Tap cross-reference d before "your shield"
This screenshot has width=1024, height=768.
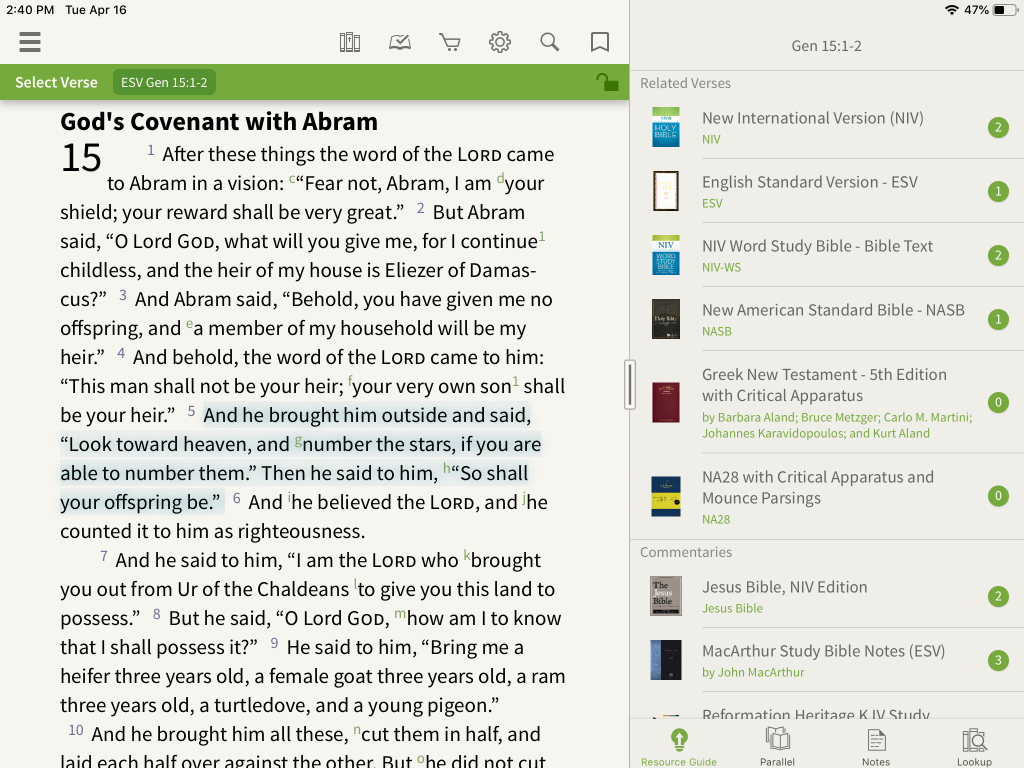(500, 178)
